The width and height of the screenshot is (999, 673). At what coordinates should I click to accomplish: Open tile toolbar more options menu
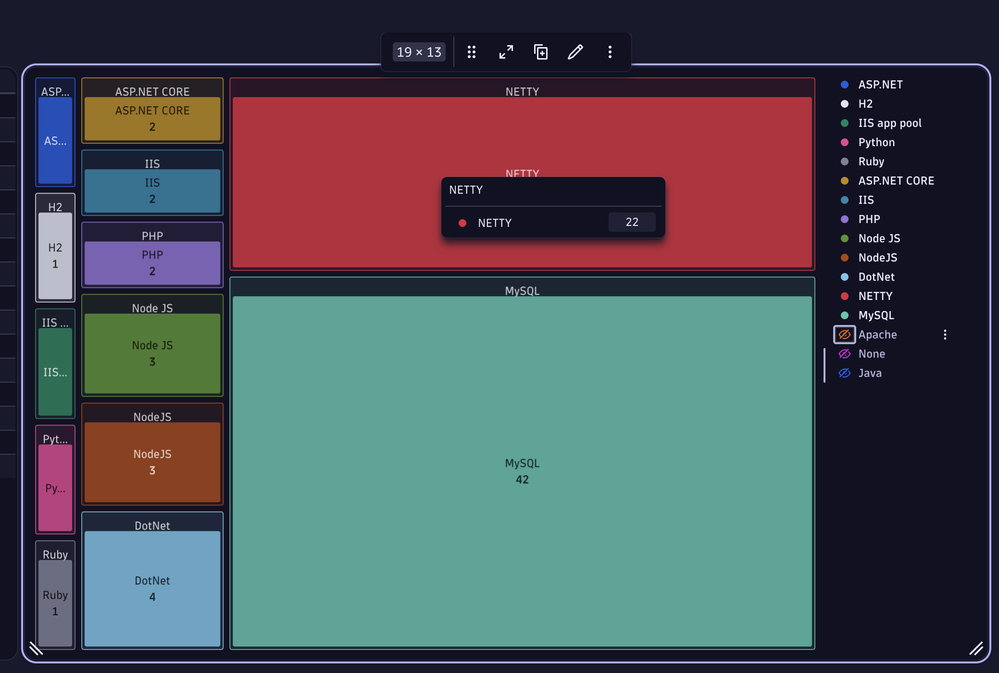tap(610, 52)
